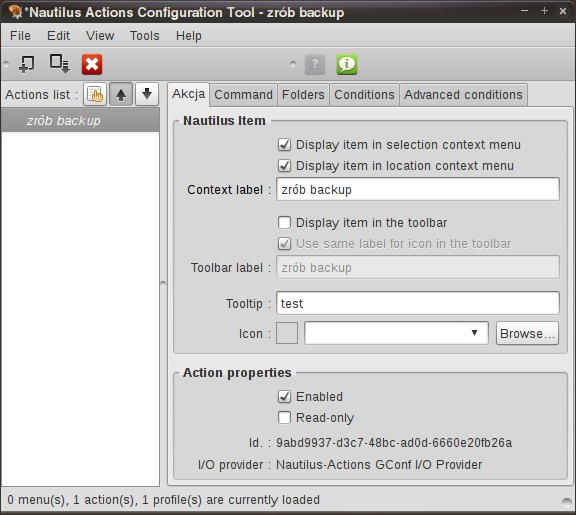Click the new action toolbar icon

point(26,64)
